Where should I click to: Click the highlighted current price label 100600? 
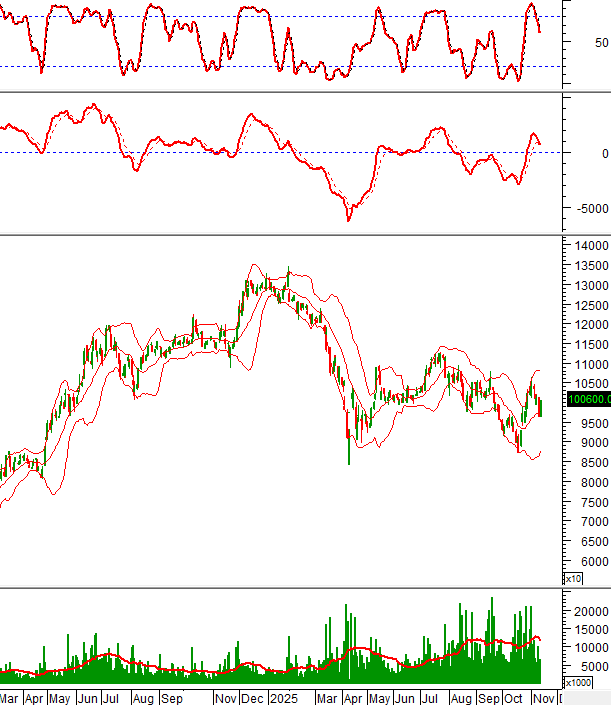point(587,399)
